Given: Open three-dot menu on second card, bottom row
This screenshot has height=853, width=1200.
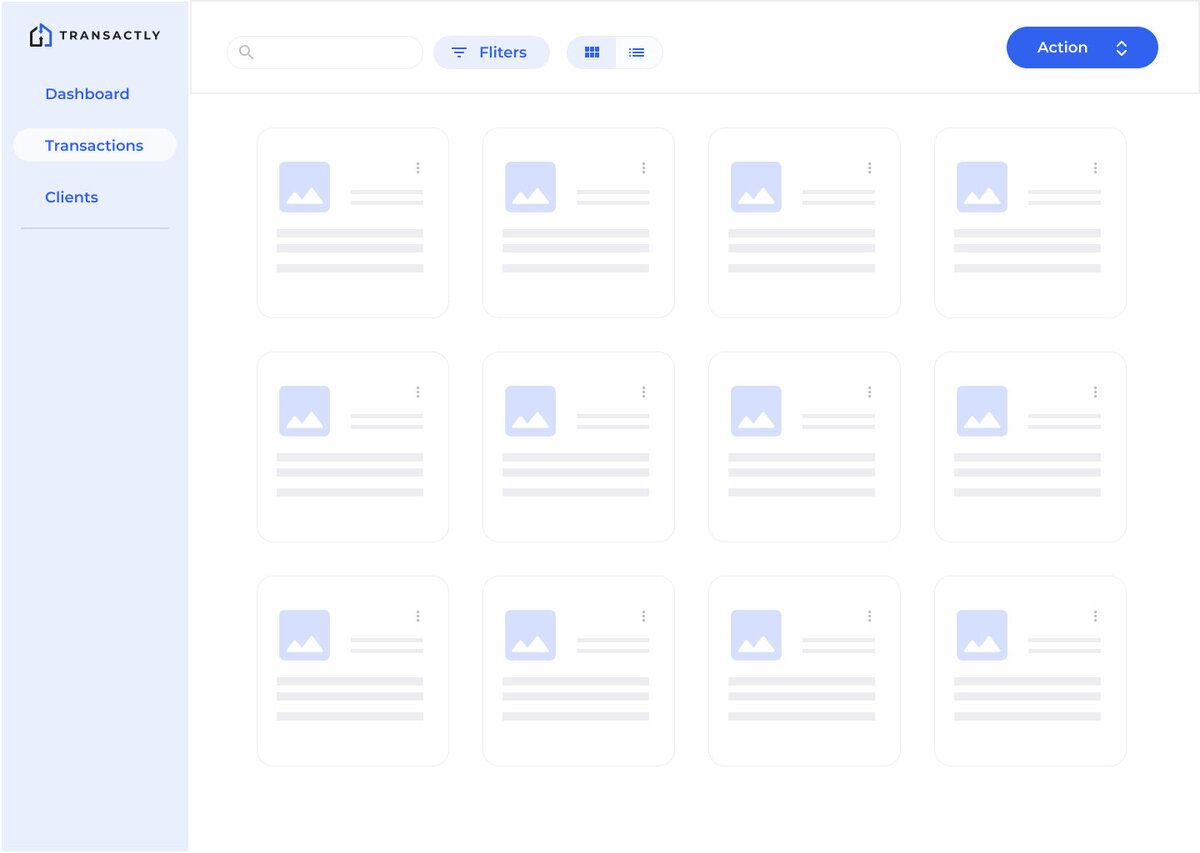Looking at the screenshot, I should pos(644,616).
